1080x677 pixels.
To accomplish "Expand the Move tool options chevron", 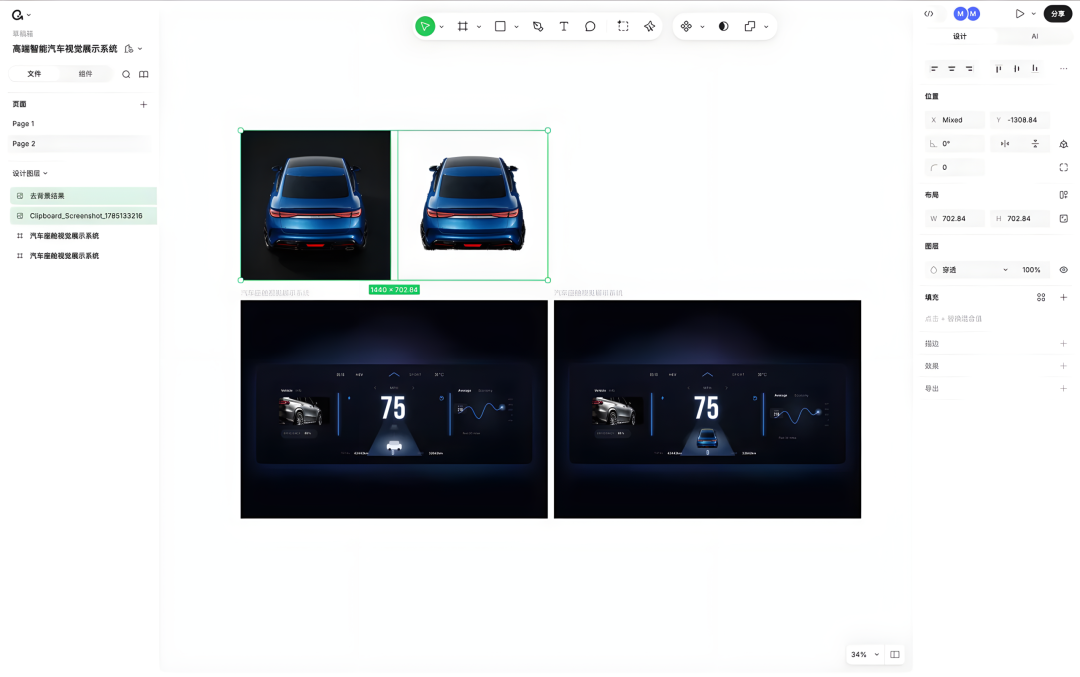I will point(442,27).
